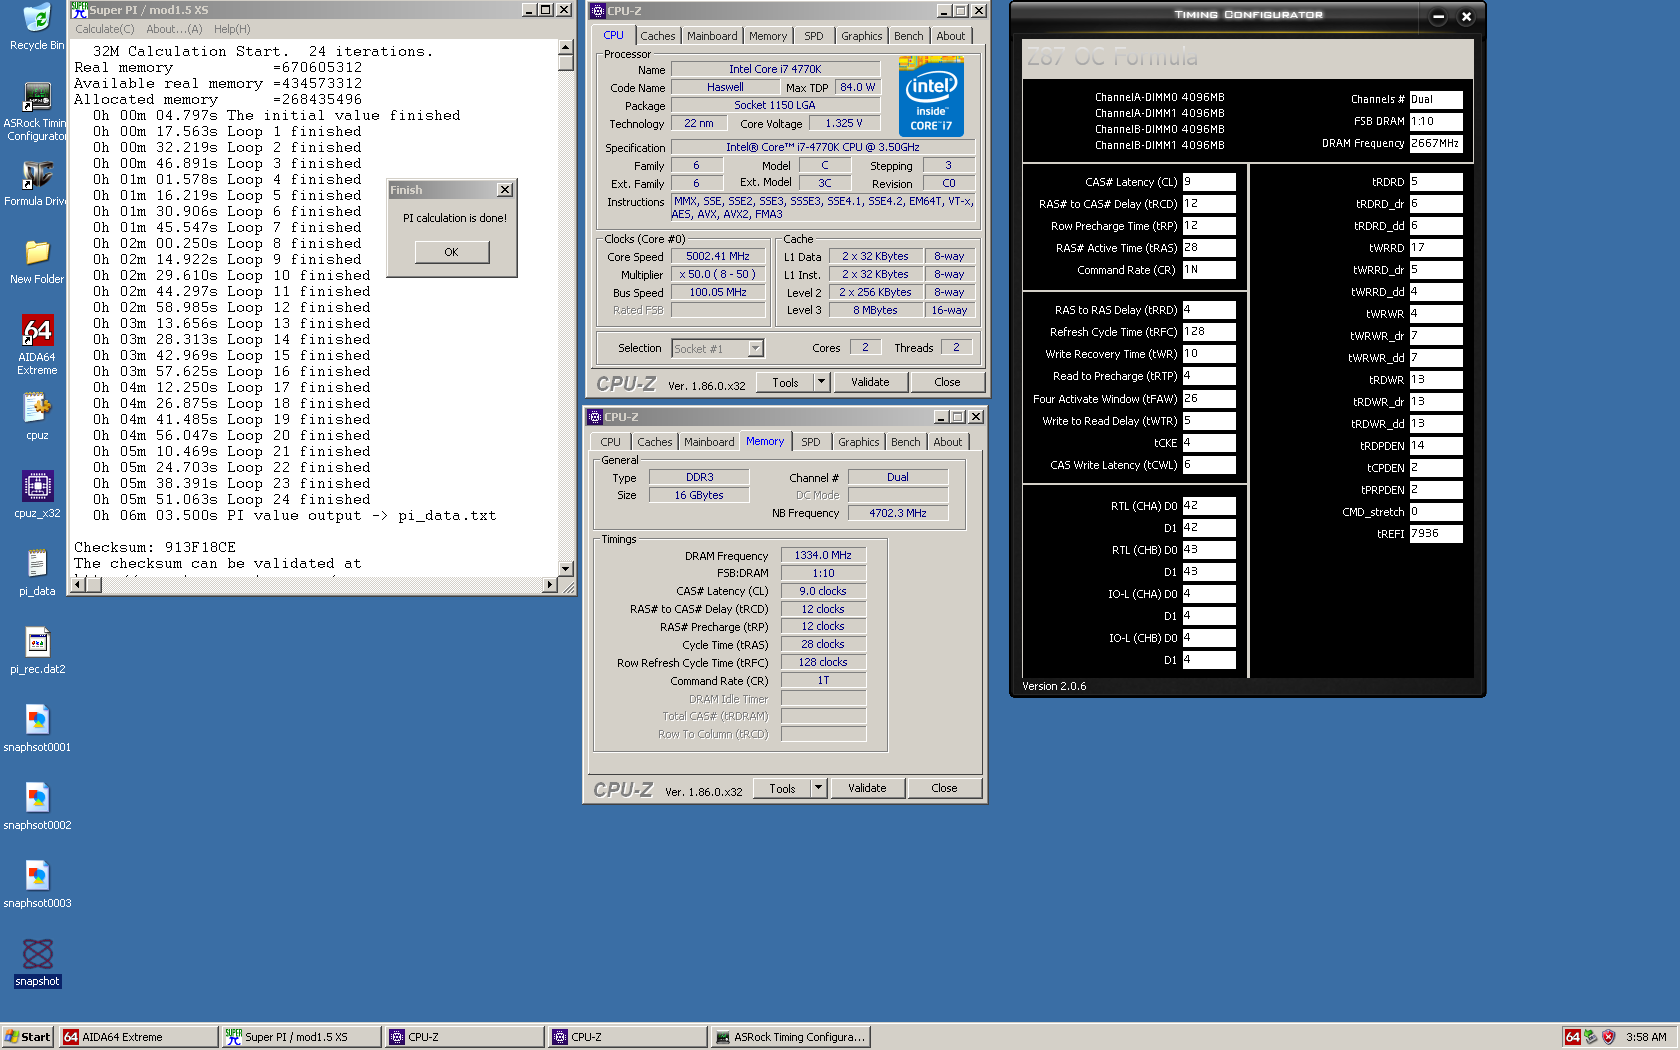1680x1050 pixels.
Task: Click the tREFI value field
Action: [1436, 534]
